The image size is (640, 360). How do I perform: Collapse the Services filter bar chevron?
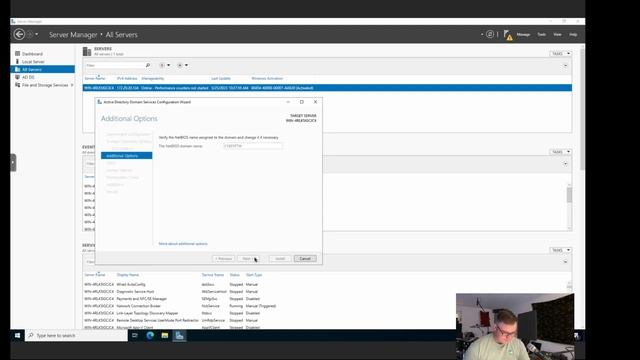[x=565, y=262]
